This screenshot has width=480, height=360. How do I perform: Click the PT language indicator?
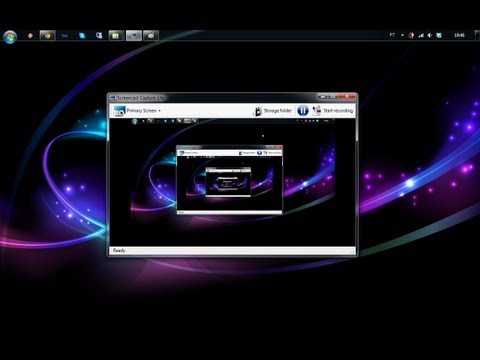(x=392, y=35)
